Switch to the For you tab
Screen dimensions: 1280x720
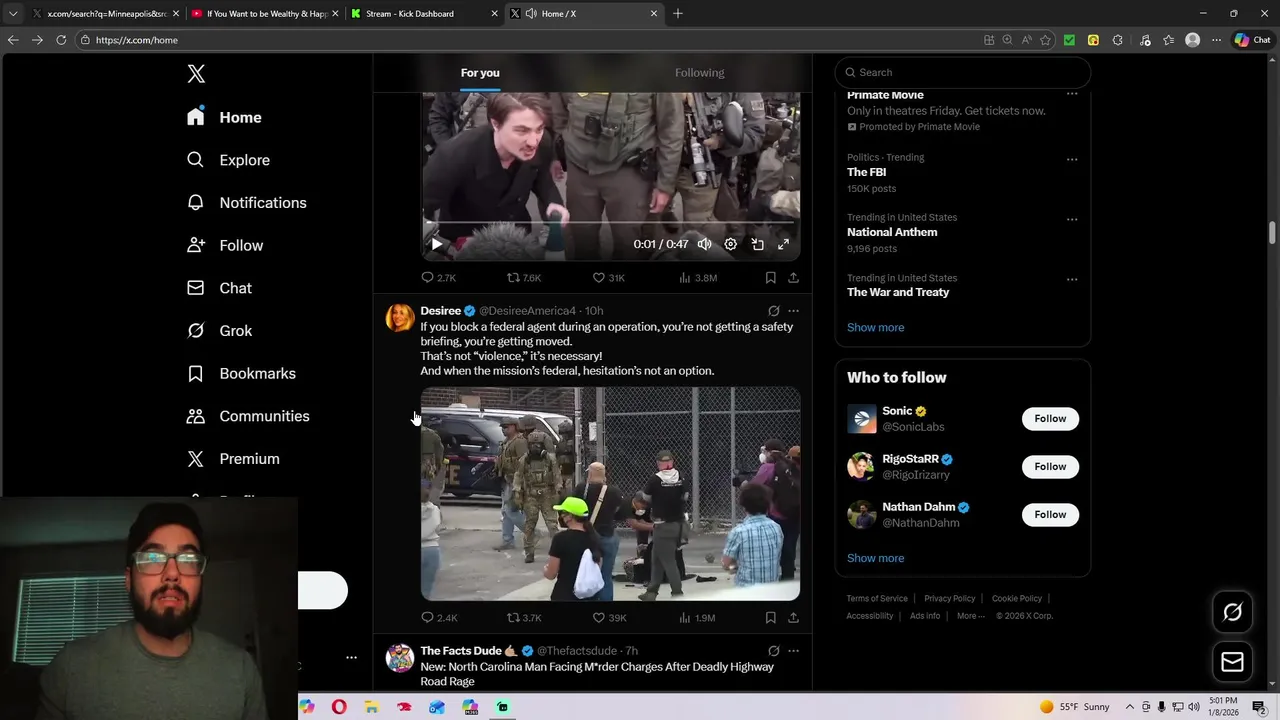[x=480, y=73]
